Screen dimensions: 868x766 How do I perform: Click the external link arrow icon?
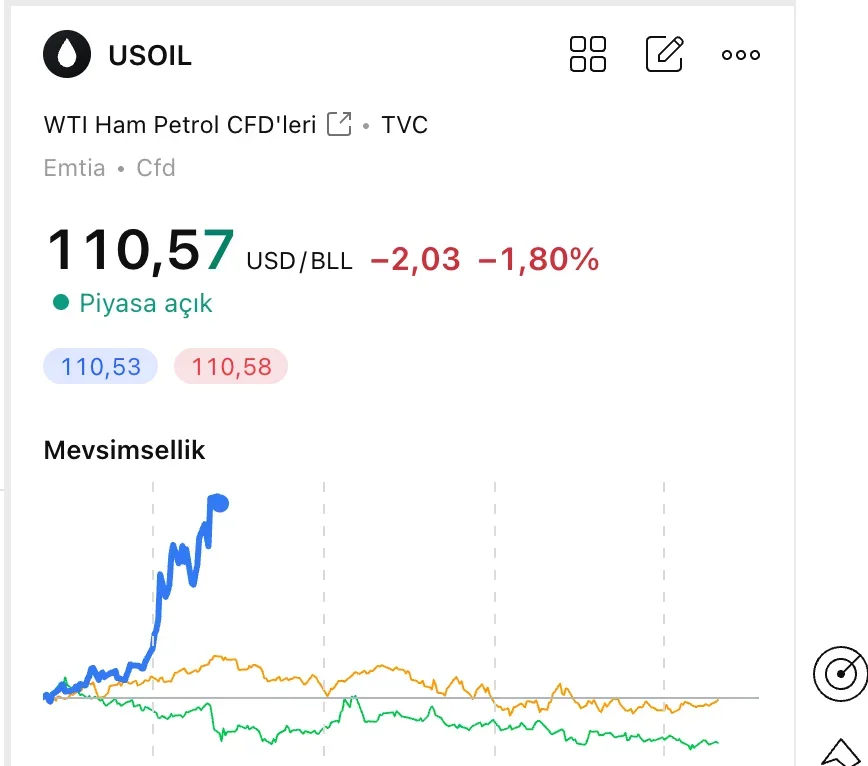point(340,125)
